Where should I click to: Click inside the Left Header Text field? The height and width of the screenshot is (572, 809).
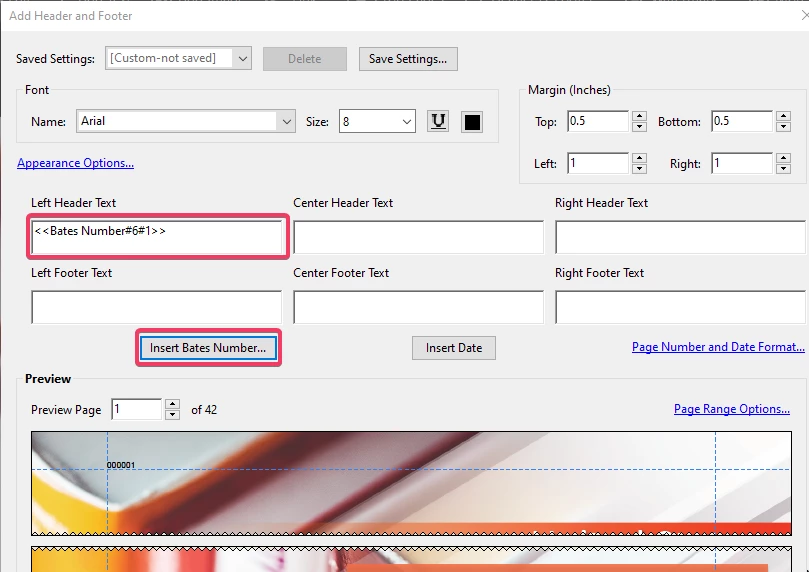coord(157,237)
